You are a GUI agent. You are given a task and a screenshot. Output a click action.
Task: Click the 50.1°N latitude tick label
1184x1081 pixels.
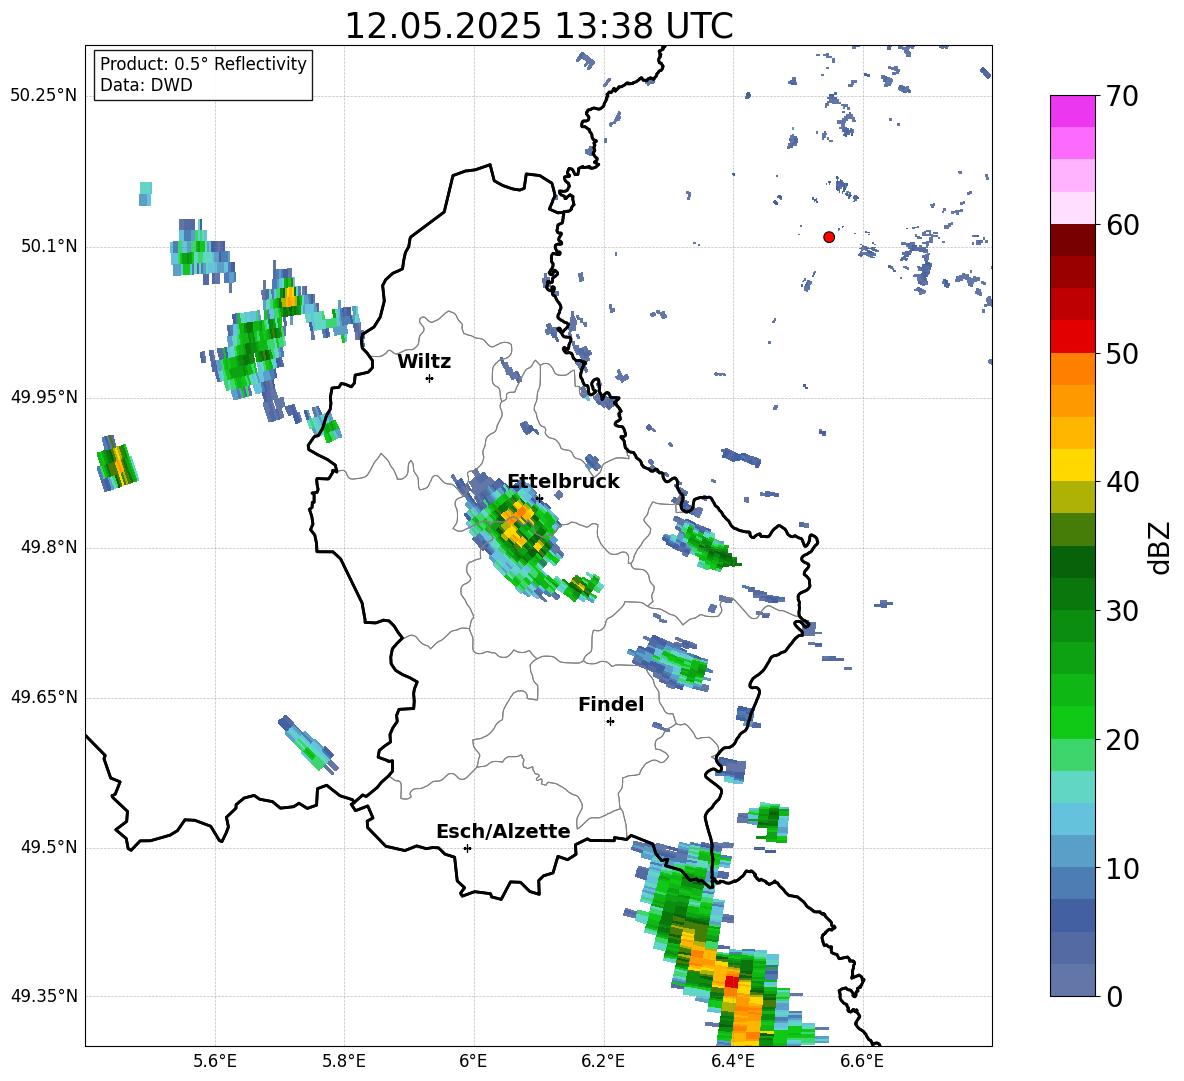point(49,246)
